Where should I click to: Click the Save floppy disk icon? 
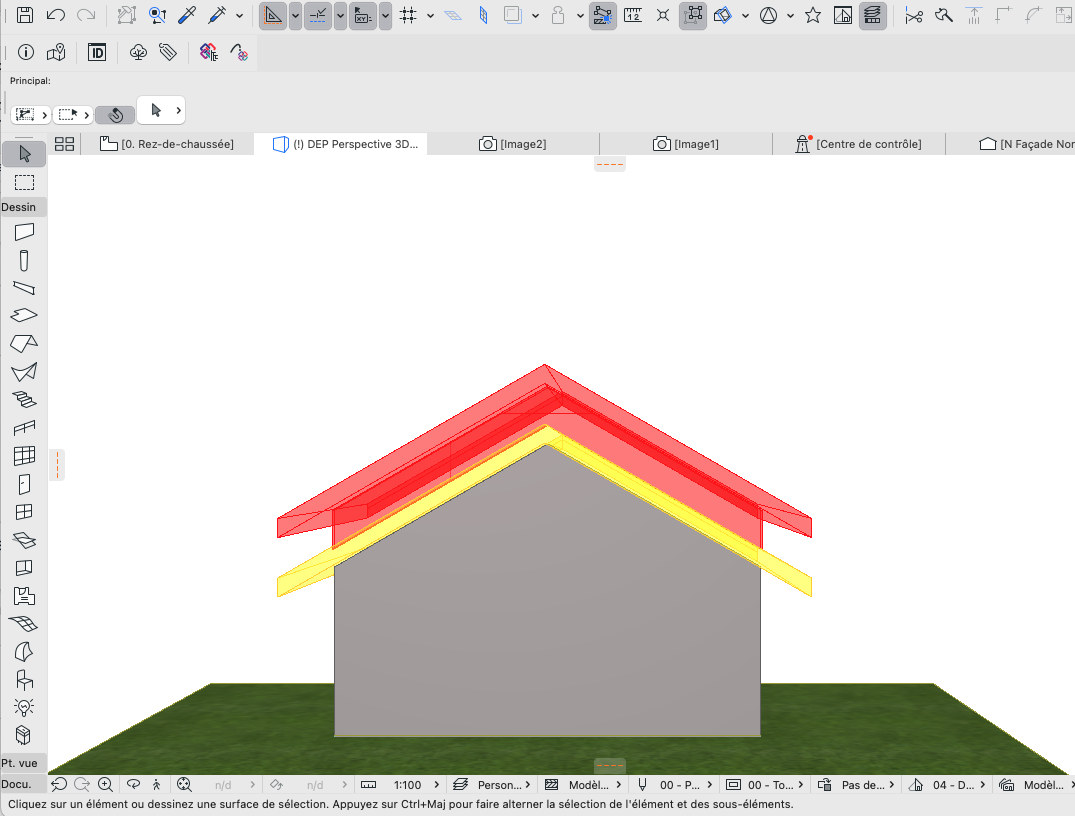[25, 15]
